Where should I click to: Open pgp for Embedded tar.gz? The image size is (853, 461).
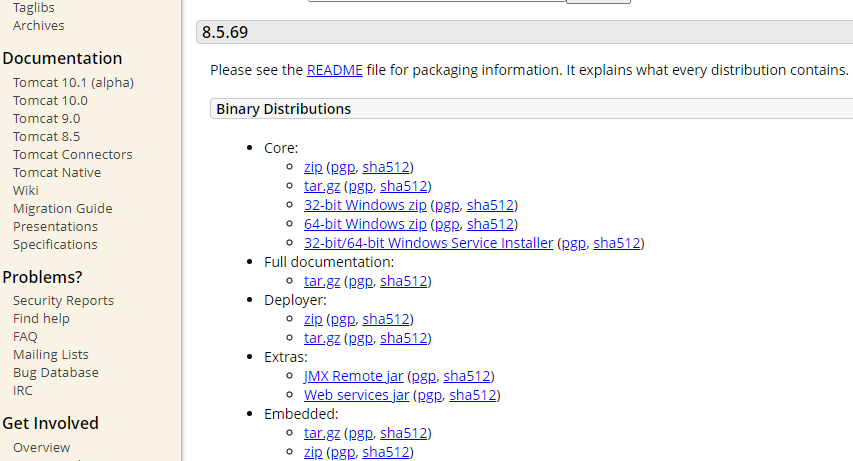(361, 433)
